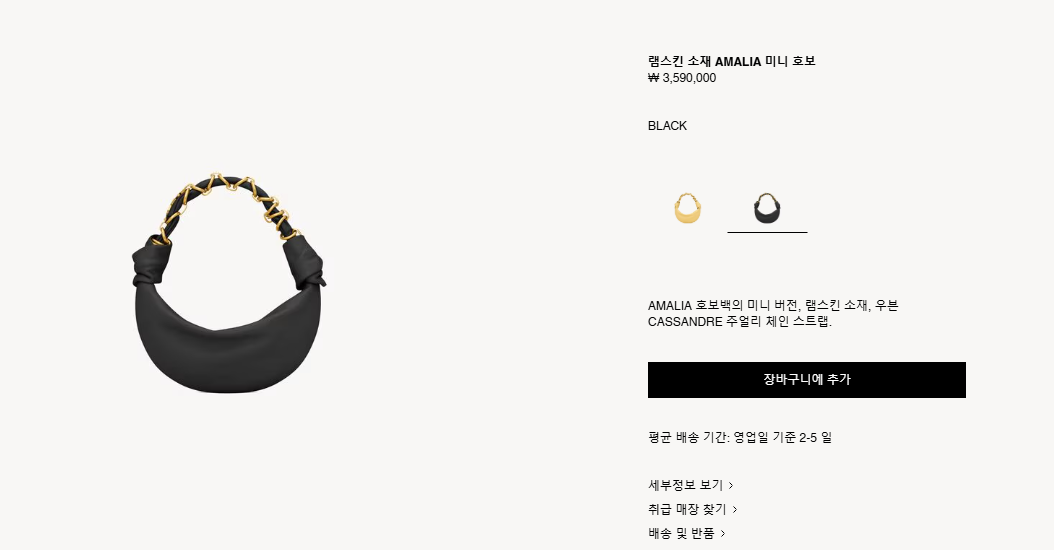Click the word CASSANDRE in the description

point(685,321)
